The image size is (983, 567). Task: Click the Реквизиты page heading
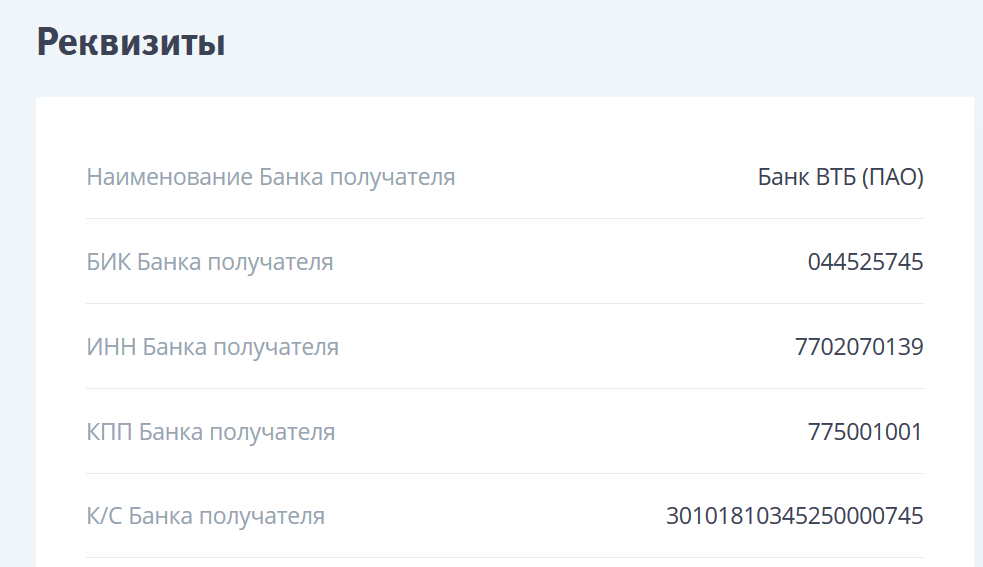coord(130,43)
